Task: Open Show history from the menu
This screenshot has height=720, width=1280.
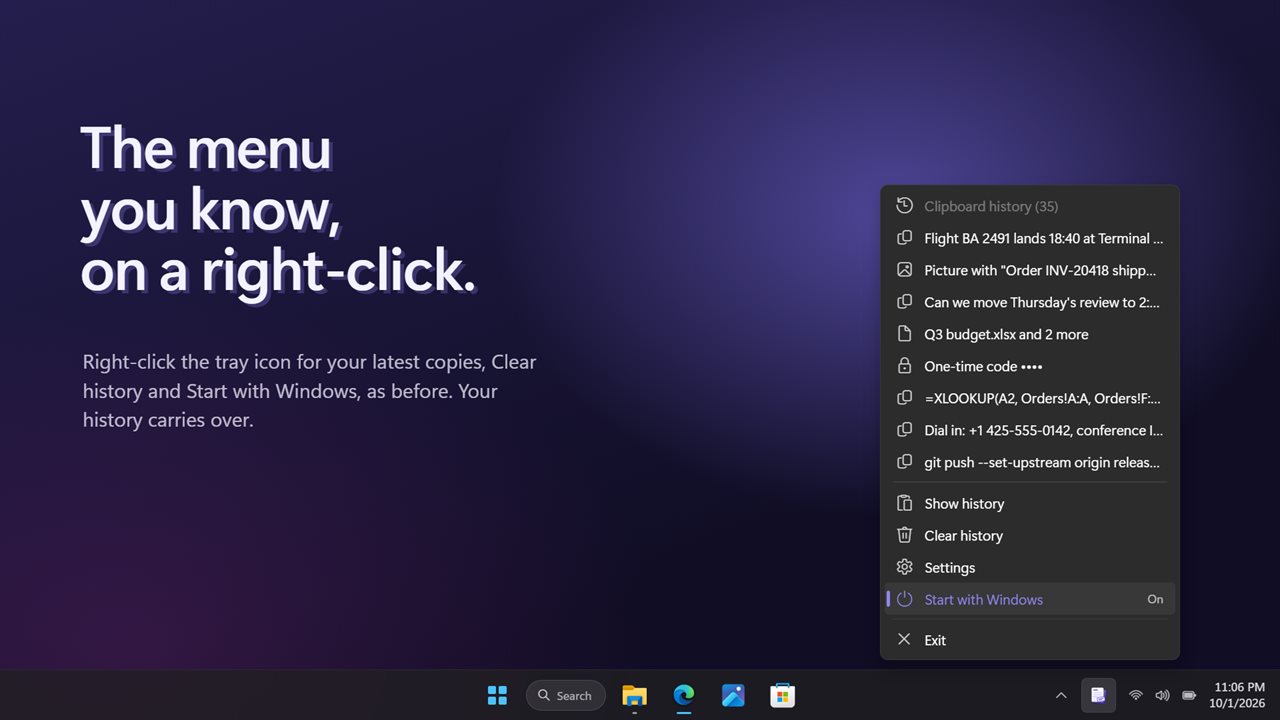Action: pos(1030,503)
